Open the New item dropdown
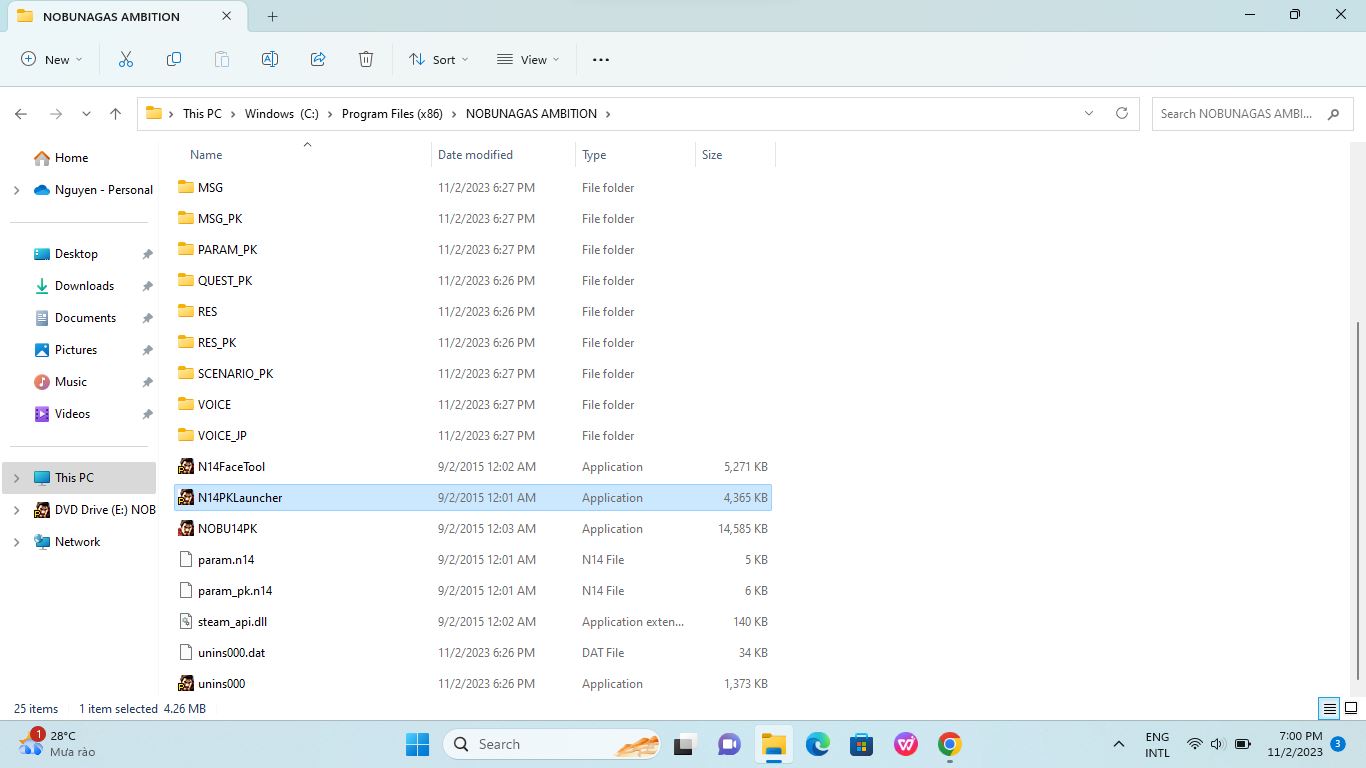 click(x=52, y=59)
